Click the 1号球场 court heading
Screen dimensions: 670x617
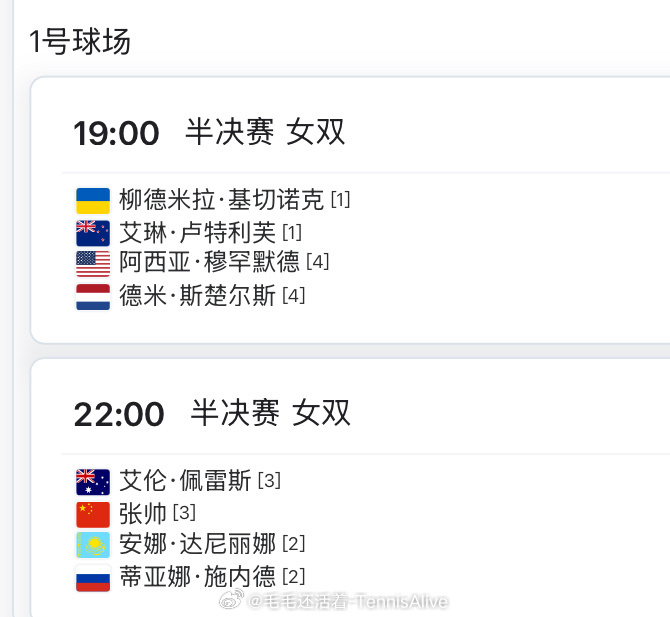(79, 41)
